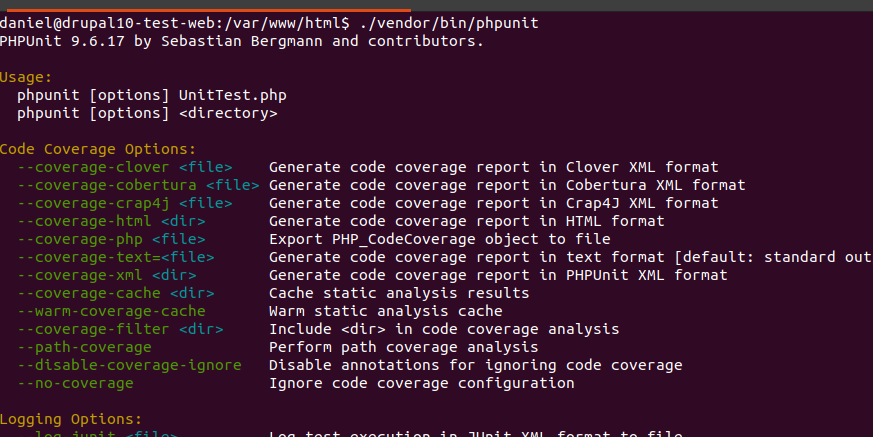Click 'Warm static analysis cache'

386,311
